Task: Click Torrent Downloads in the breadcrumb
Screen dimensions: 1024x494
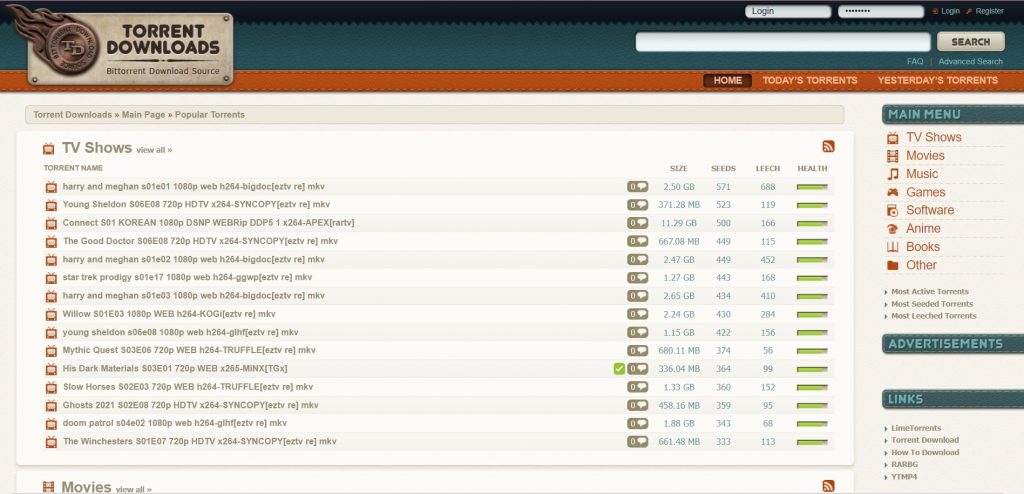Action: coord(72,115)
